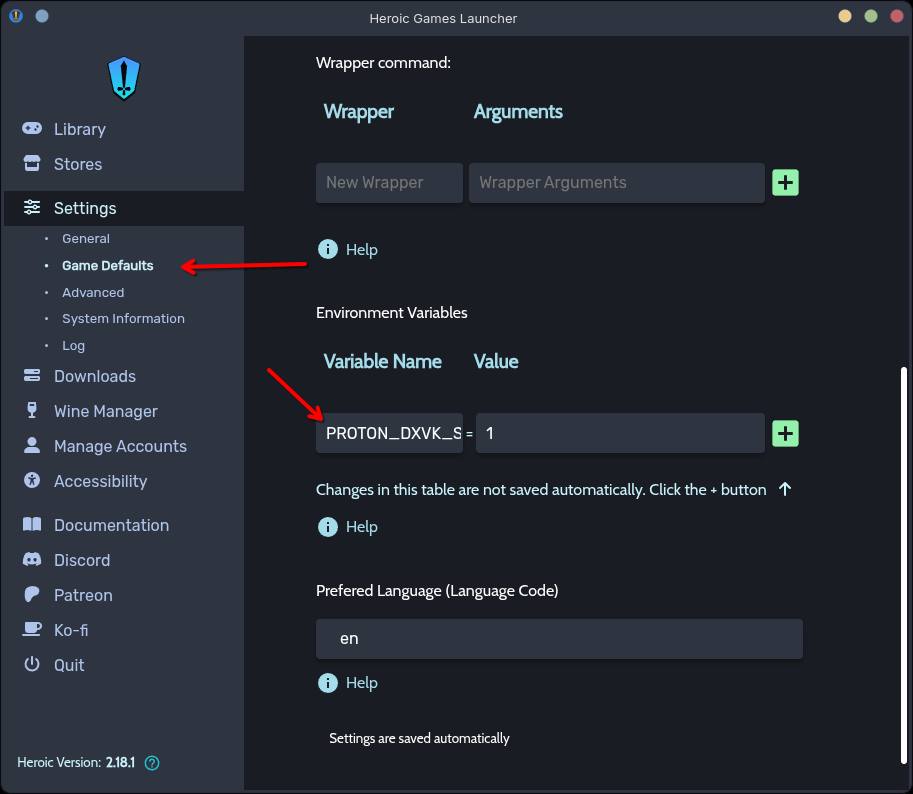Open Library via the gamepad icon
The height and width of the screenshot is (794, 913).
33,129
